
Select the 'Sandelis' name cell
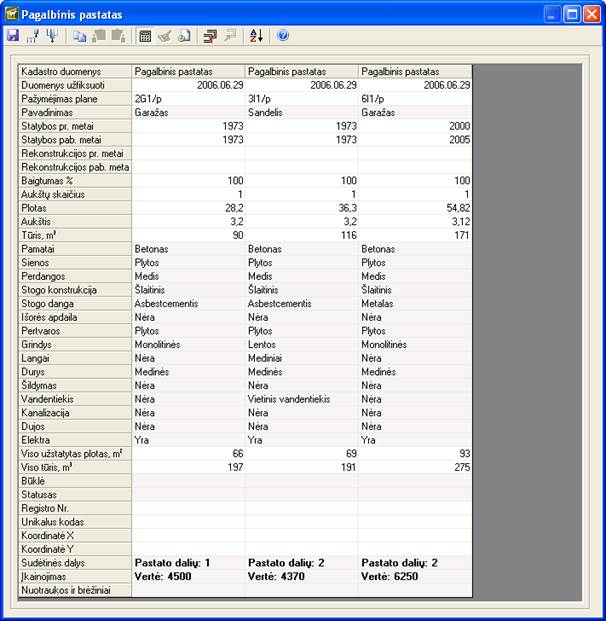point(301,112)
